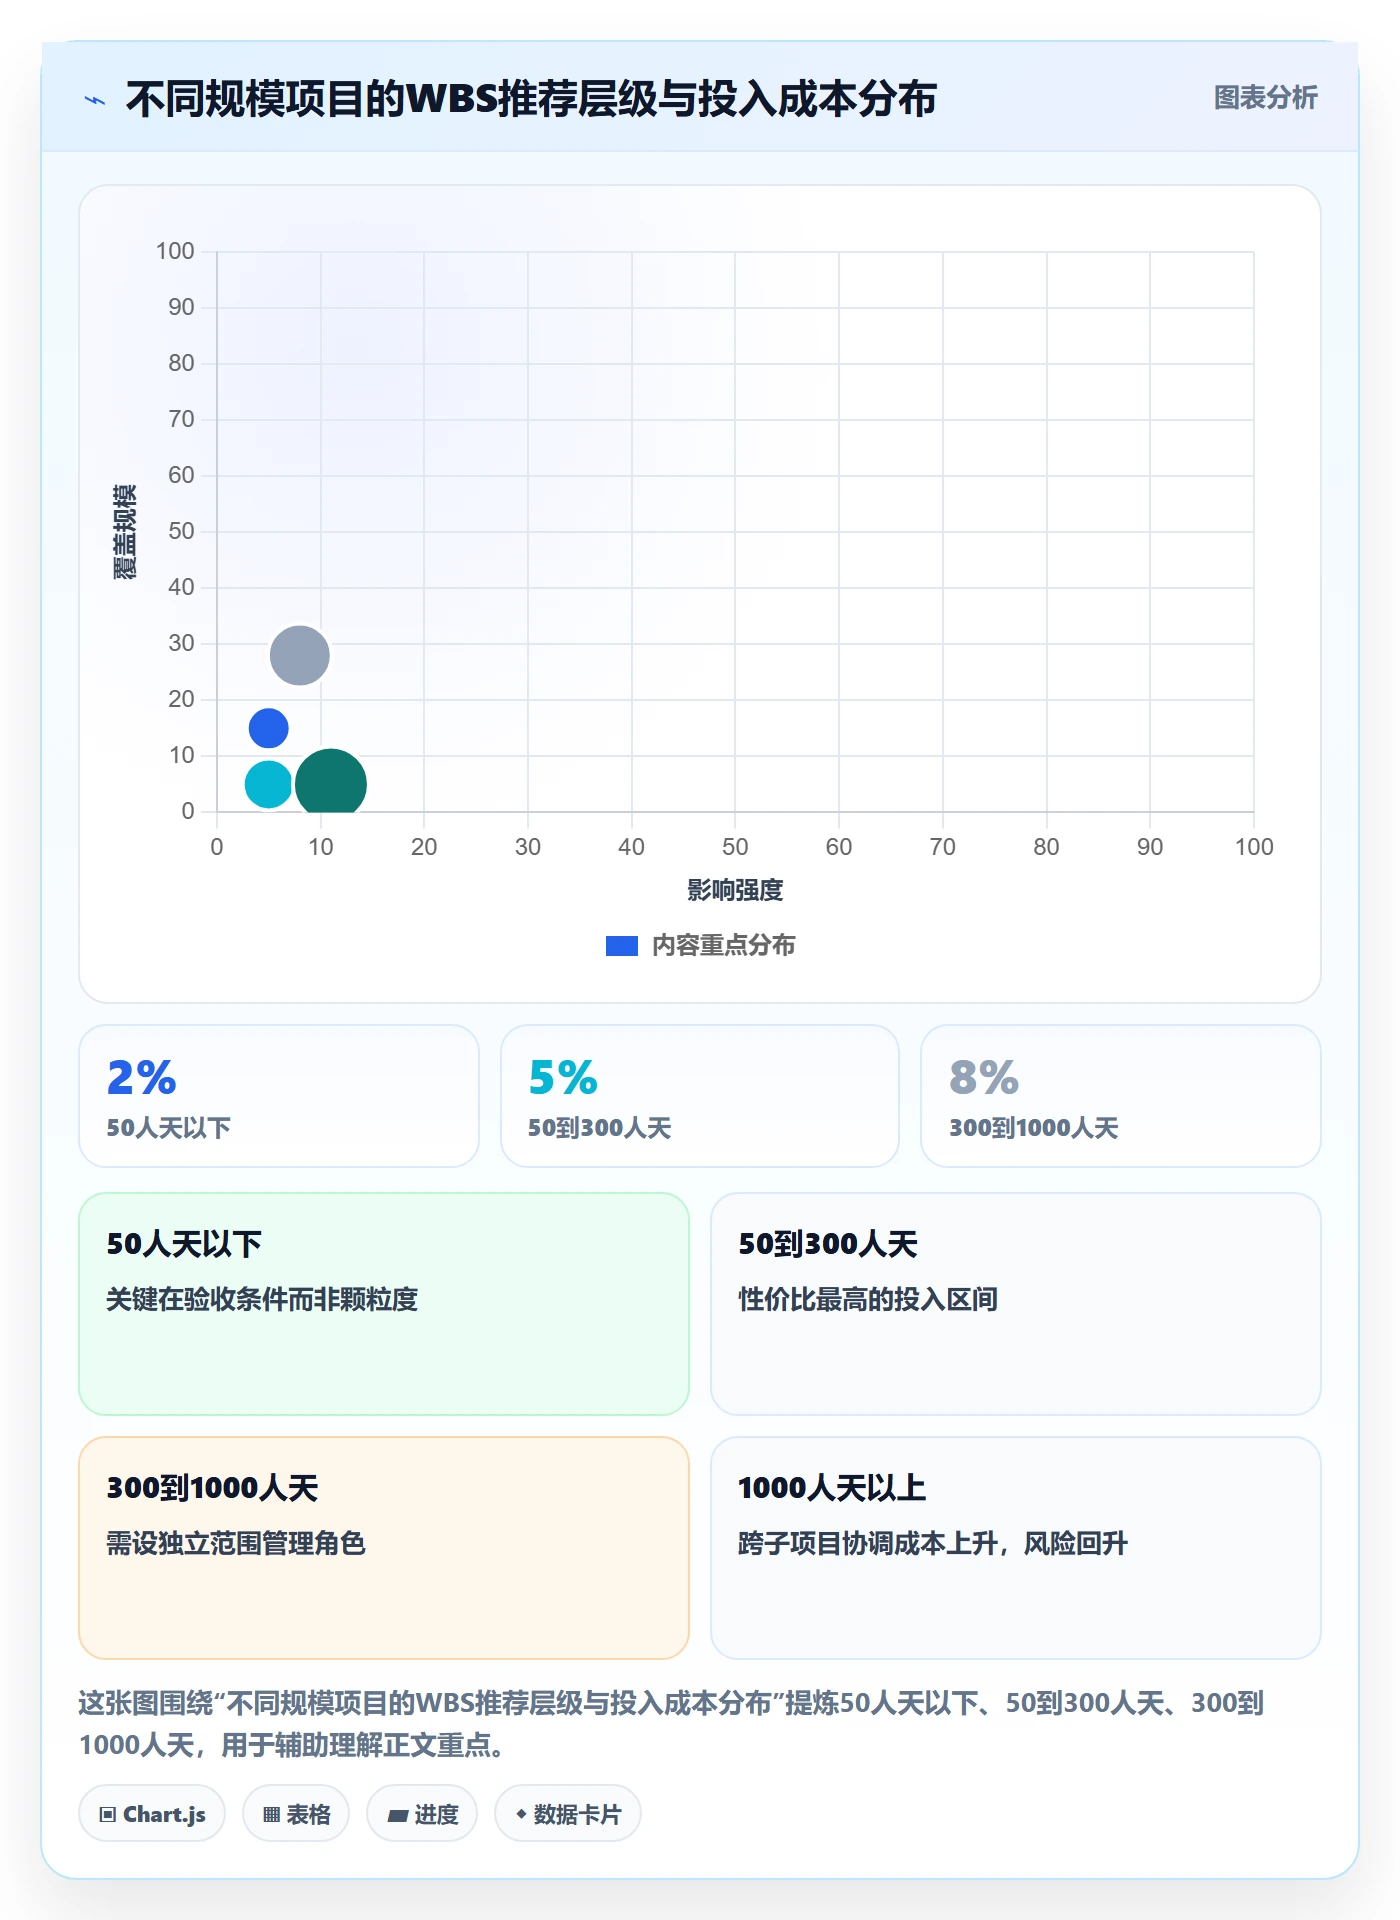Click the dark teal bubble

pos(331,782)
